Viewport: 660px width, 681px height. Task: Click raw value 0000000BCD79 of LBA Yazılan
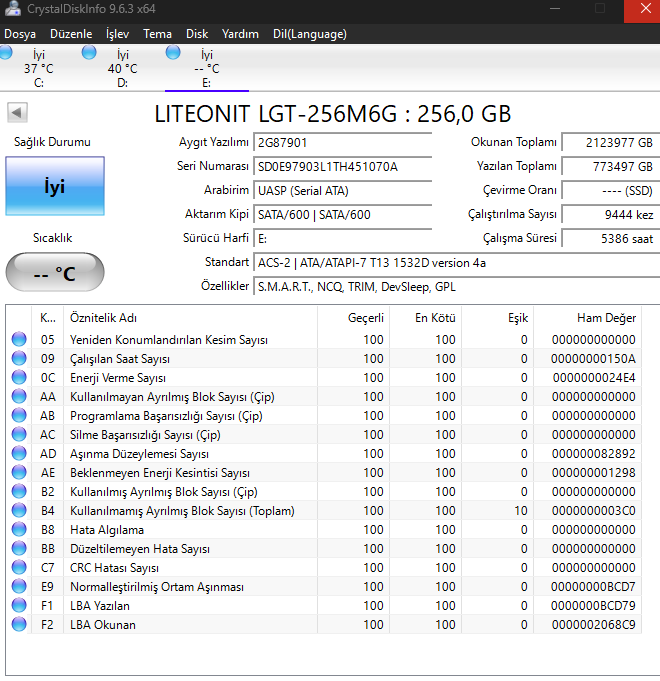[x=593, y=605]
